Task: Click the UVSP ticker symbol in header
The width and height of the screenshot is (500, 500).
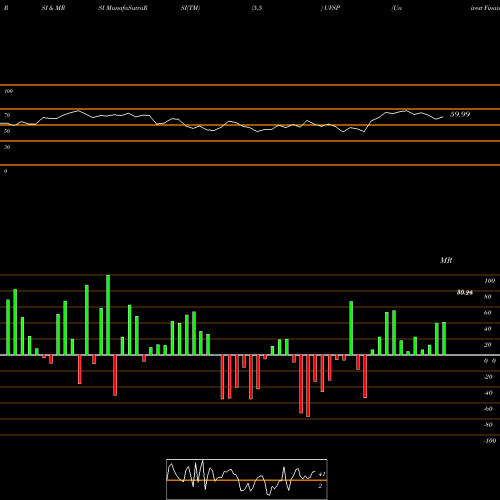Action: pyautogui.click(x=332, y=8)
